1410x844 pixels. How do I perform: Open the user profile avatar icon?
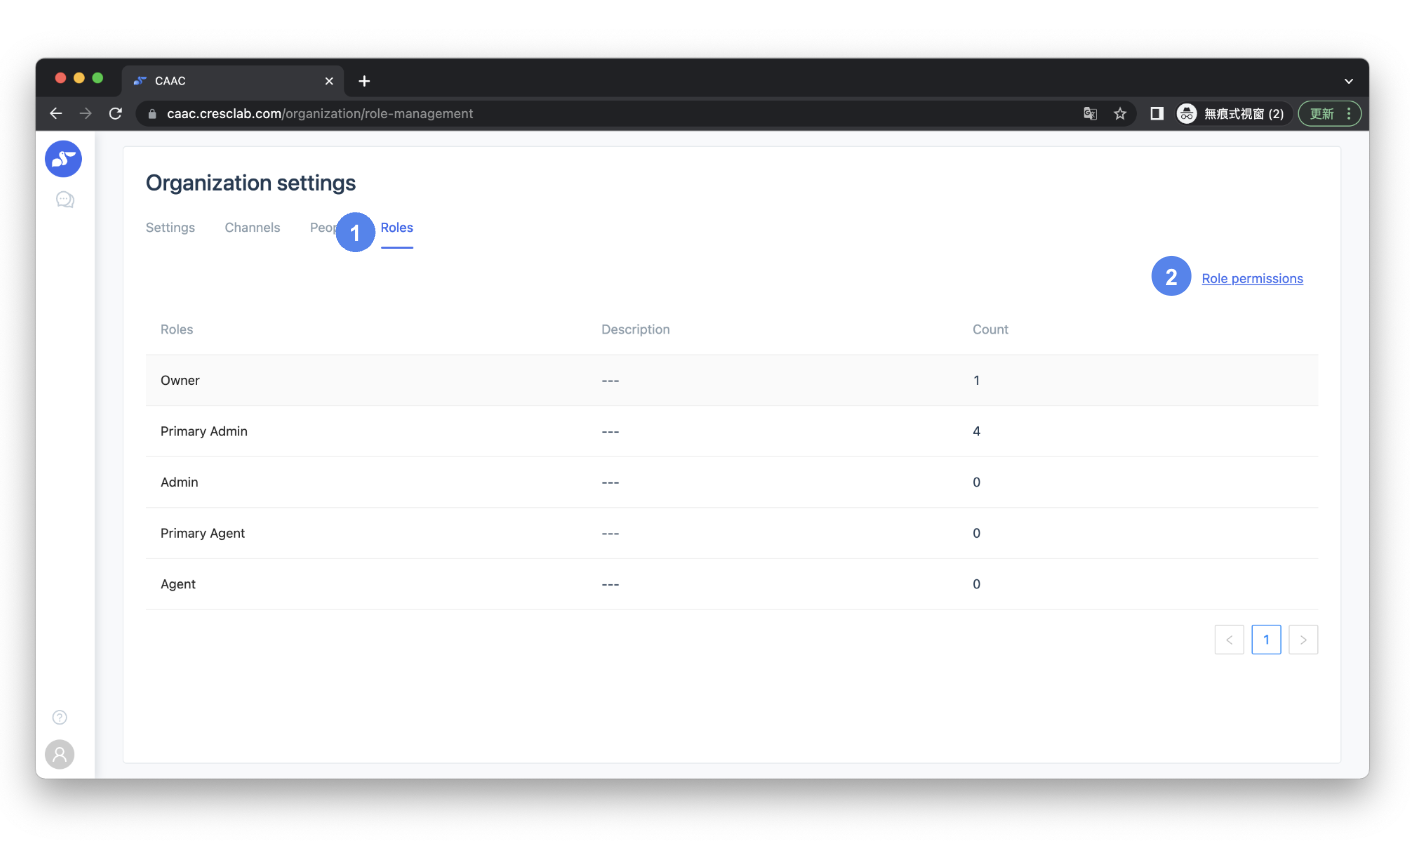[60, 754]
